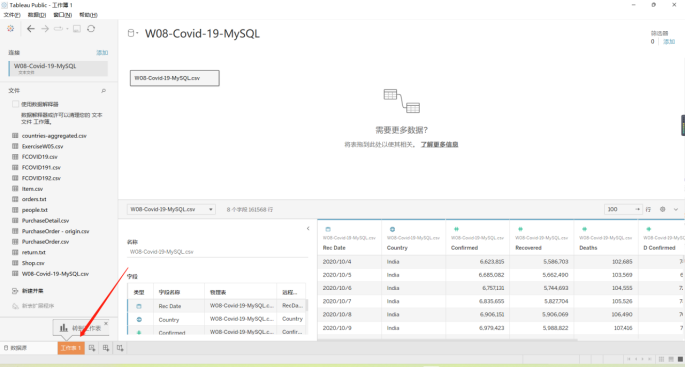Open the 文件(F) menu
Image resolution: width=686 pixels, height=368 pixels.
[12, 15]
